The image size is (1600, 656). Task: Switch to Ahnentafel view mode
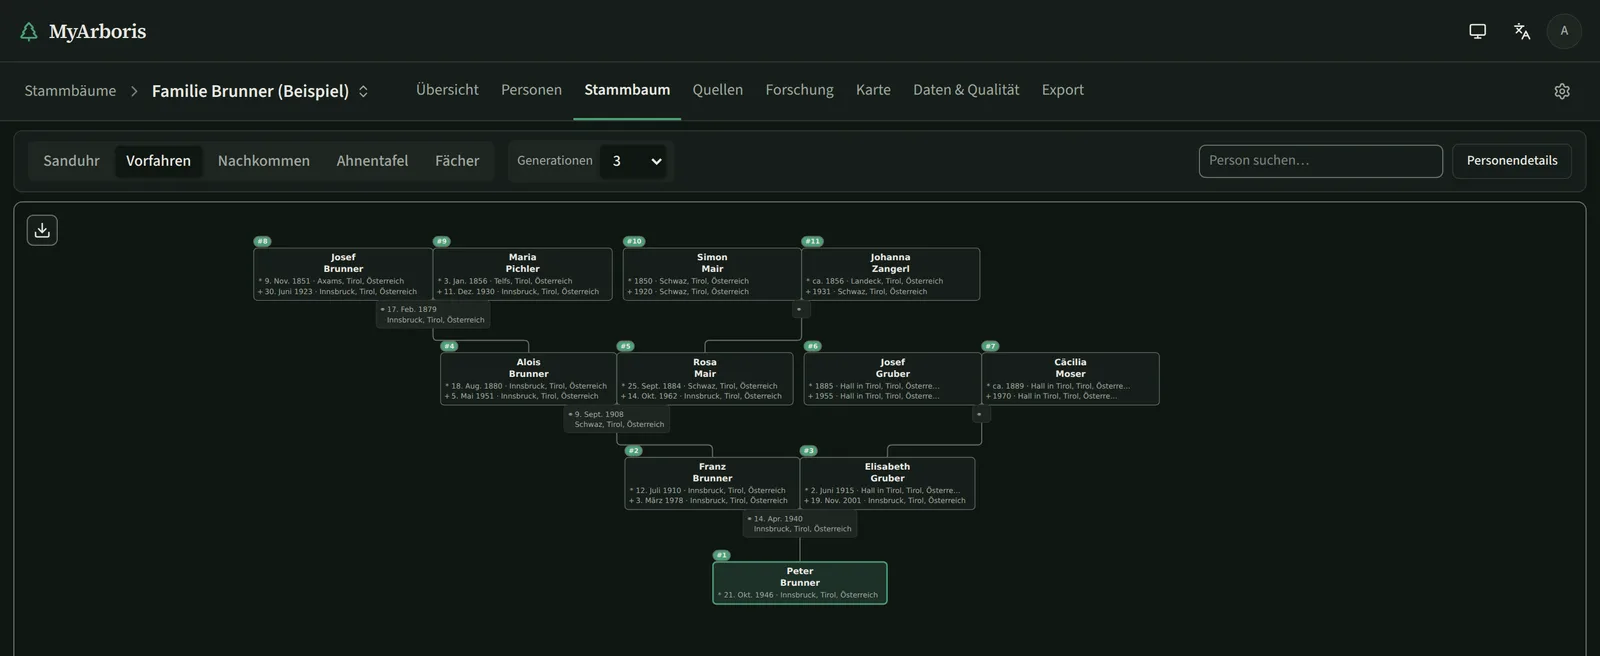click(372, 161)
